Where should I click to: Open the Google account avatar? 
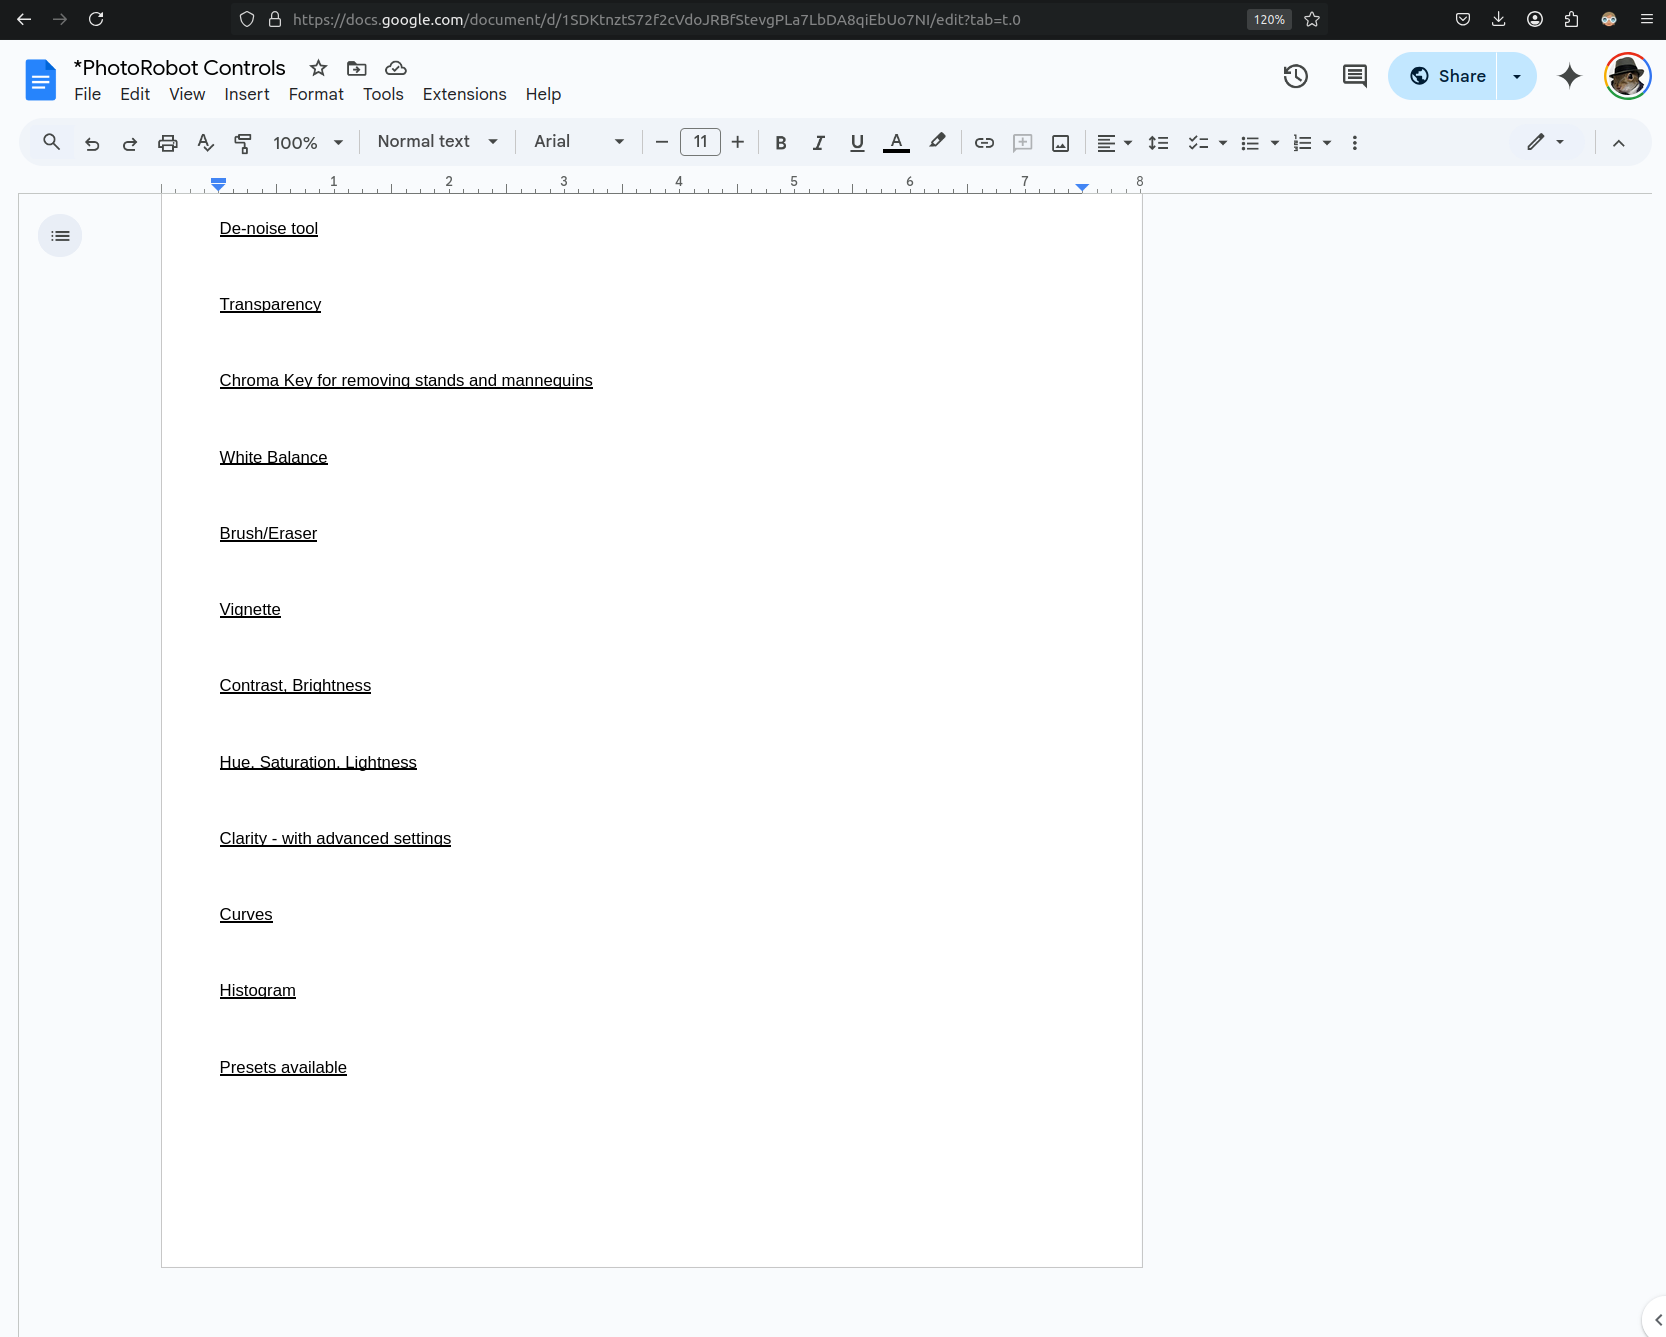(x=1628, y=76)
